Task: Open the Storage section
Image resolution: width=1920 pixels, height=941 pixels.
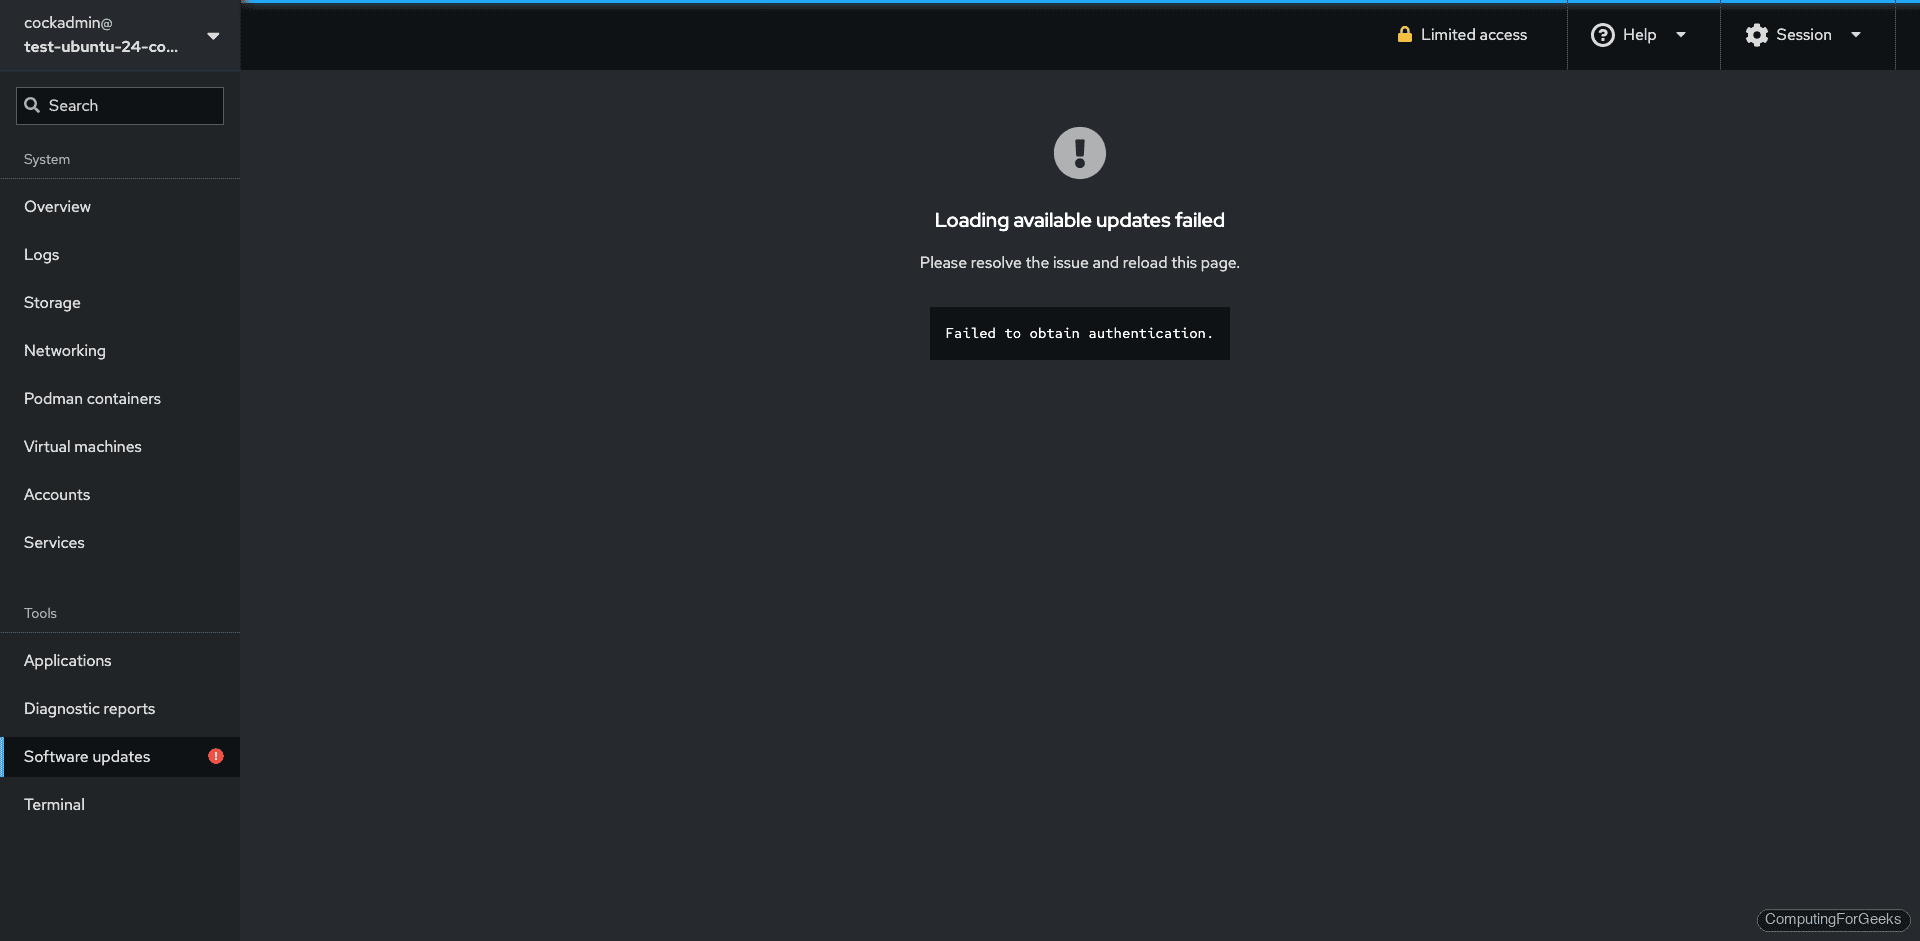Action: coord(51,302)
